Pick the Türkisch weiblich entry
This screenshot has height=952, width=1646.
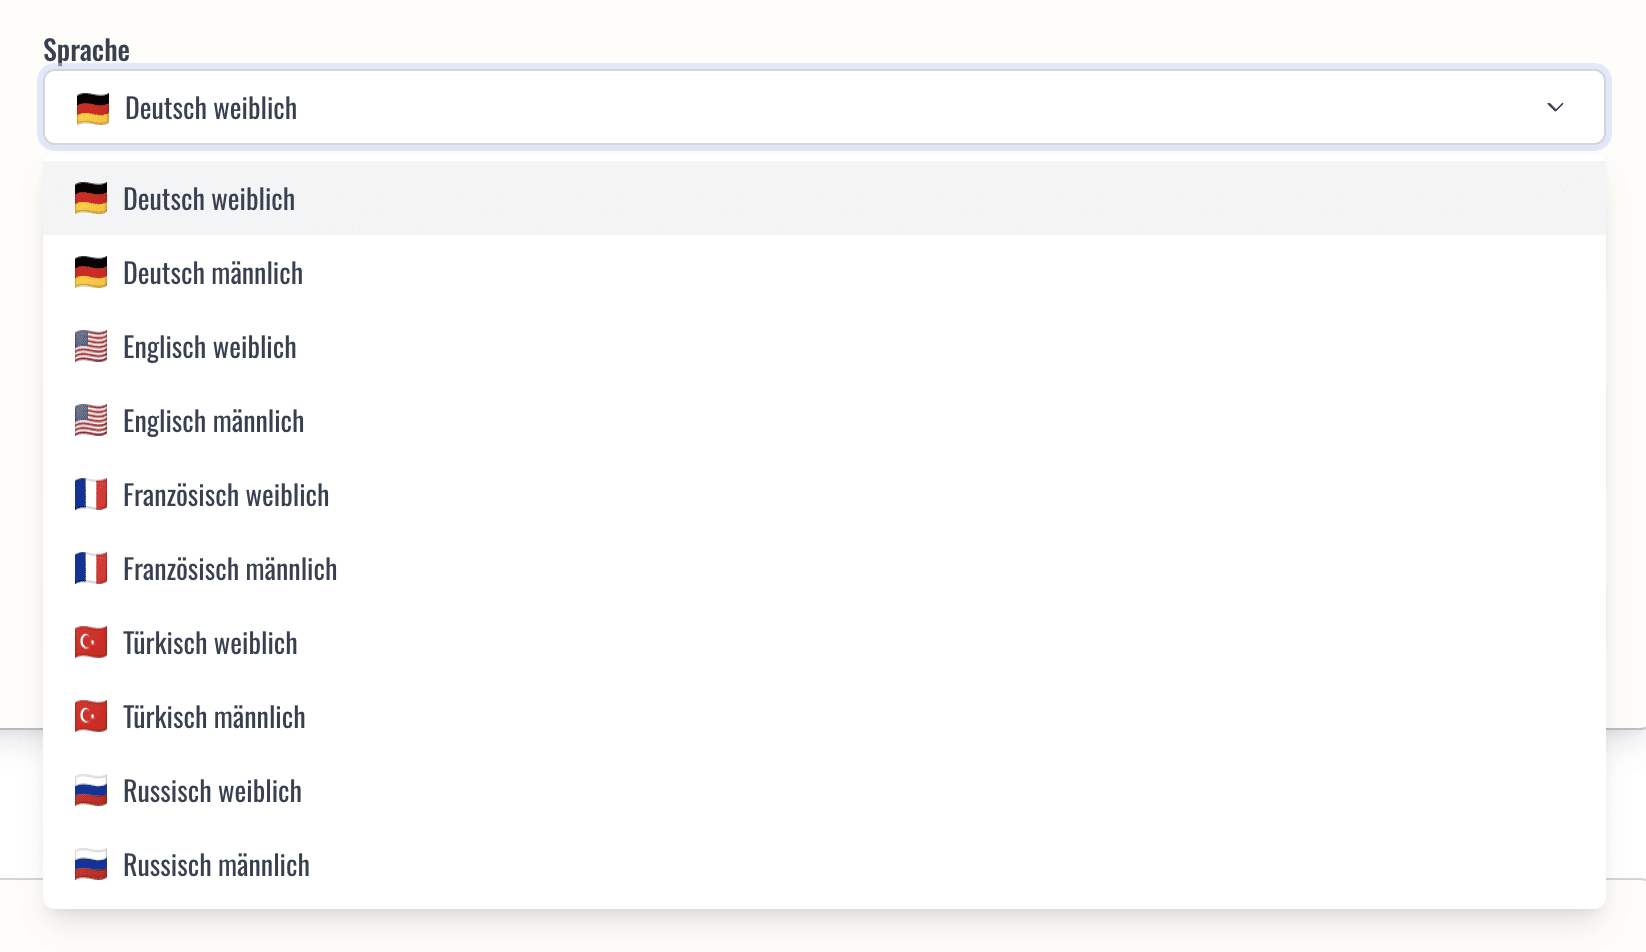coord(824,643)
